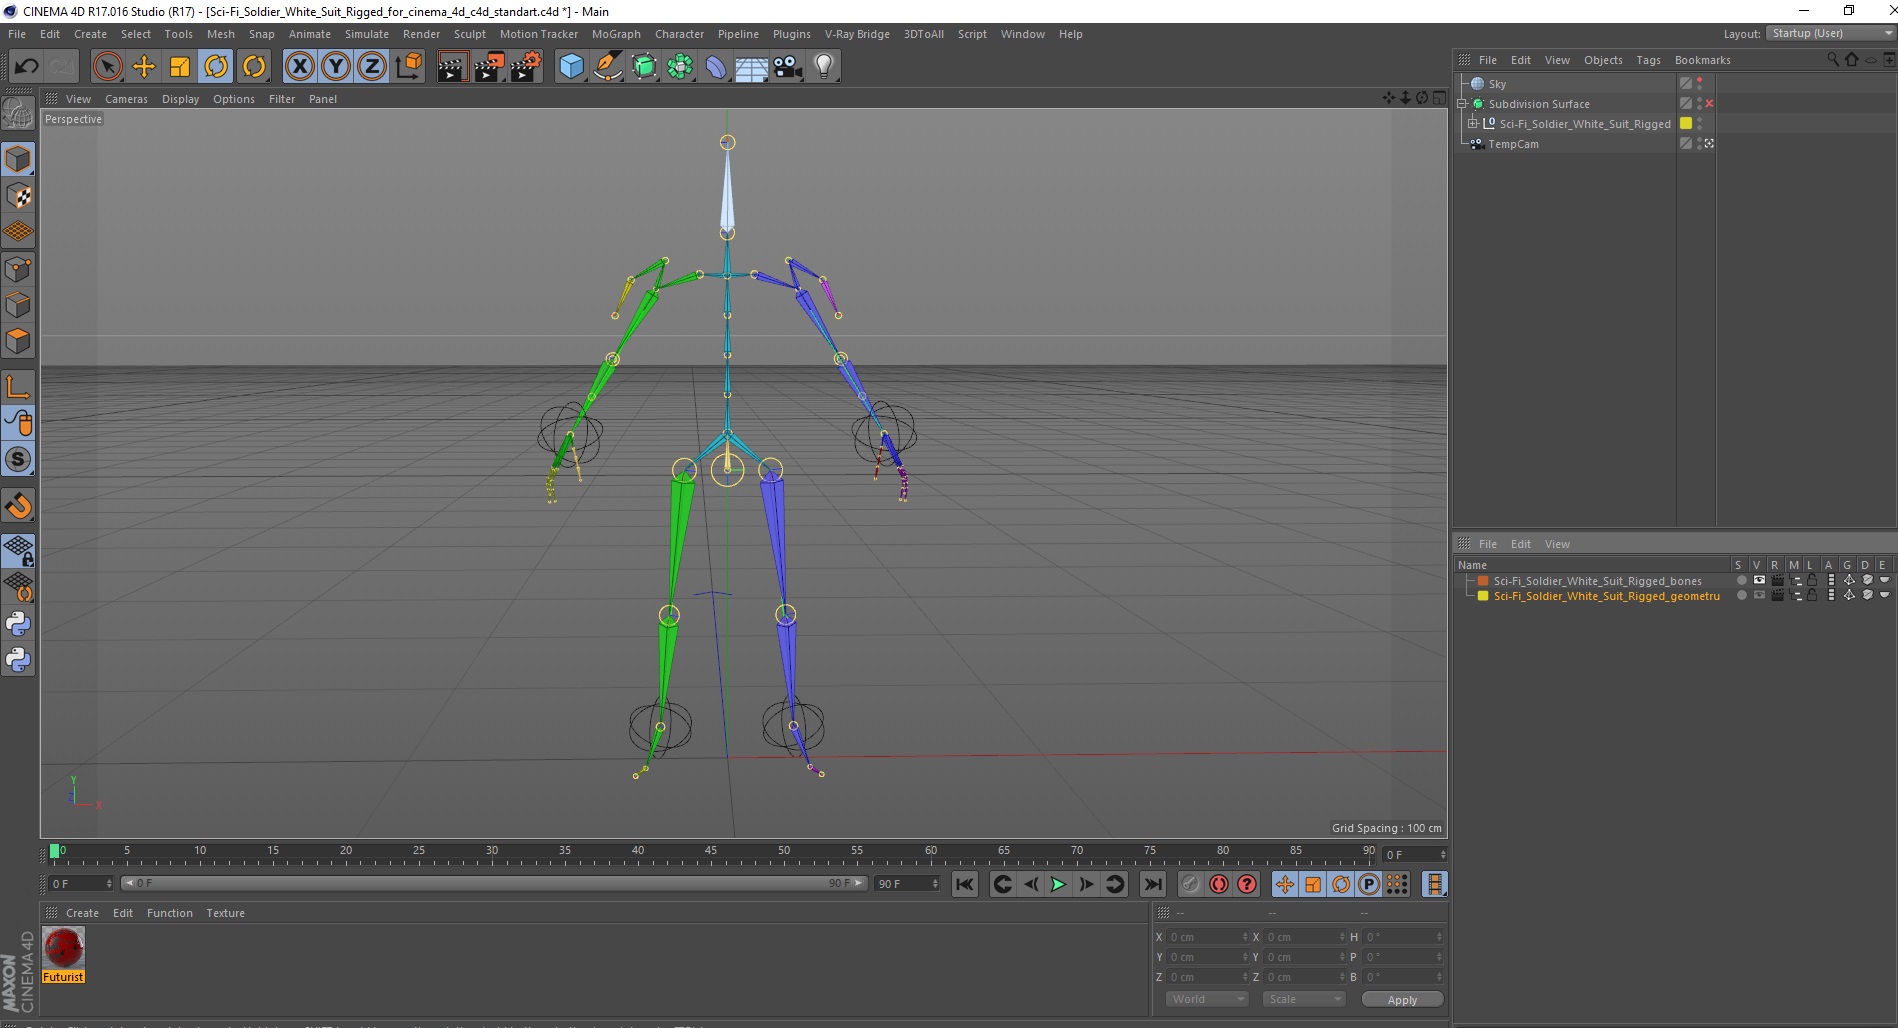This screenshot has height=1028, width=1898.
Task: Toggle Z axis lock
Action: tap(372, 67)
